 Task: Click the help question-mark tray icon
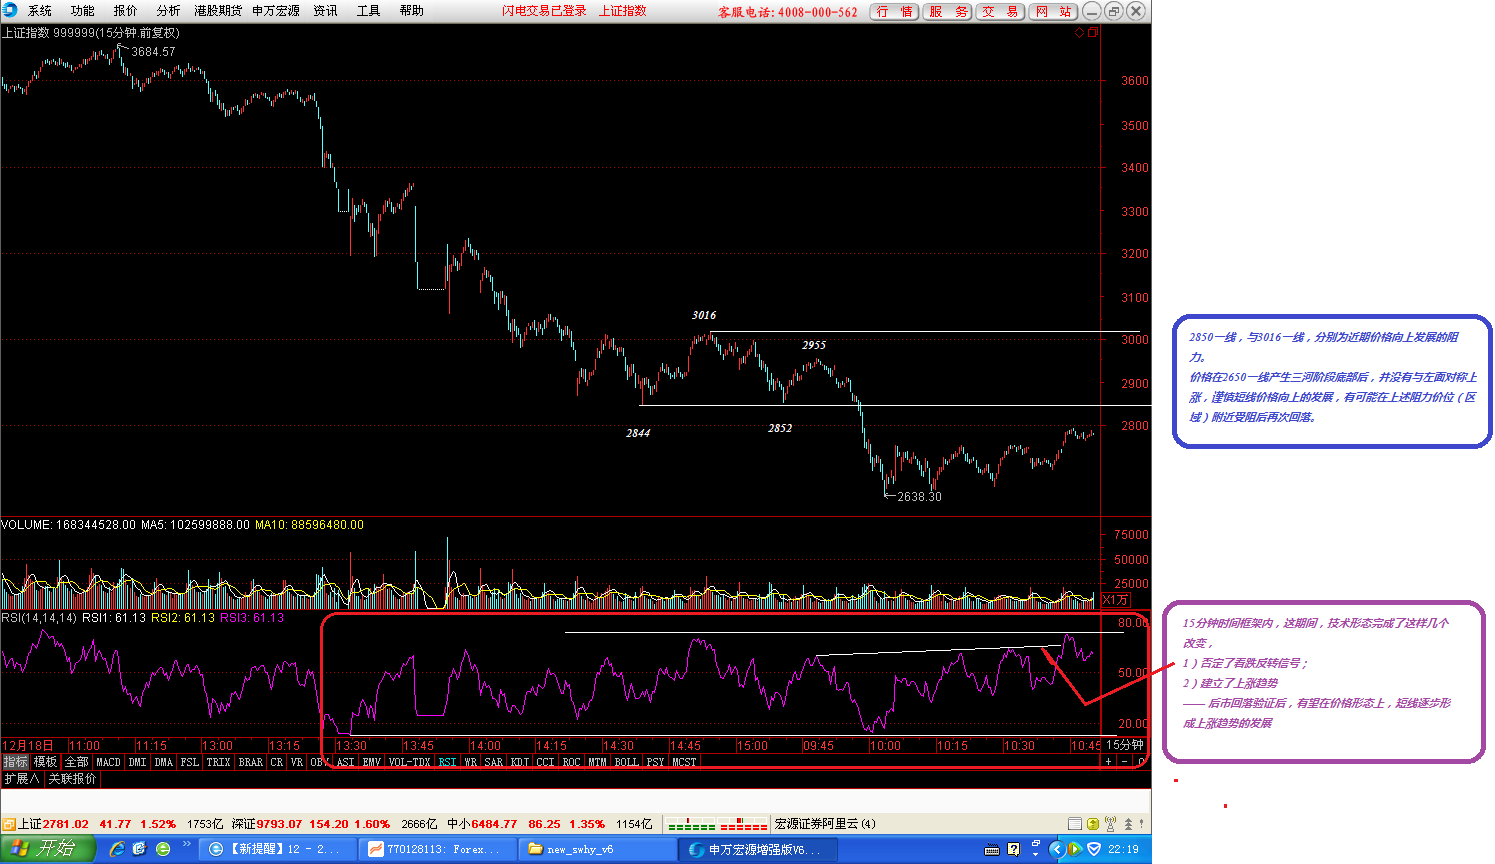tap(1014, 849)
